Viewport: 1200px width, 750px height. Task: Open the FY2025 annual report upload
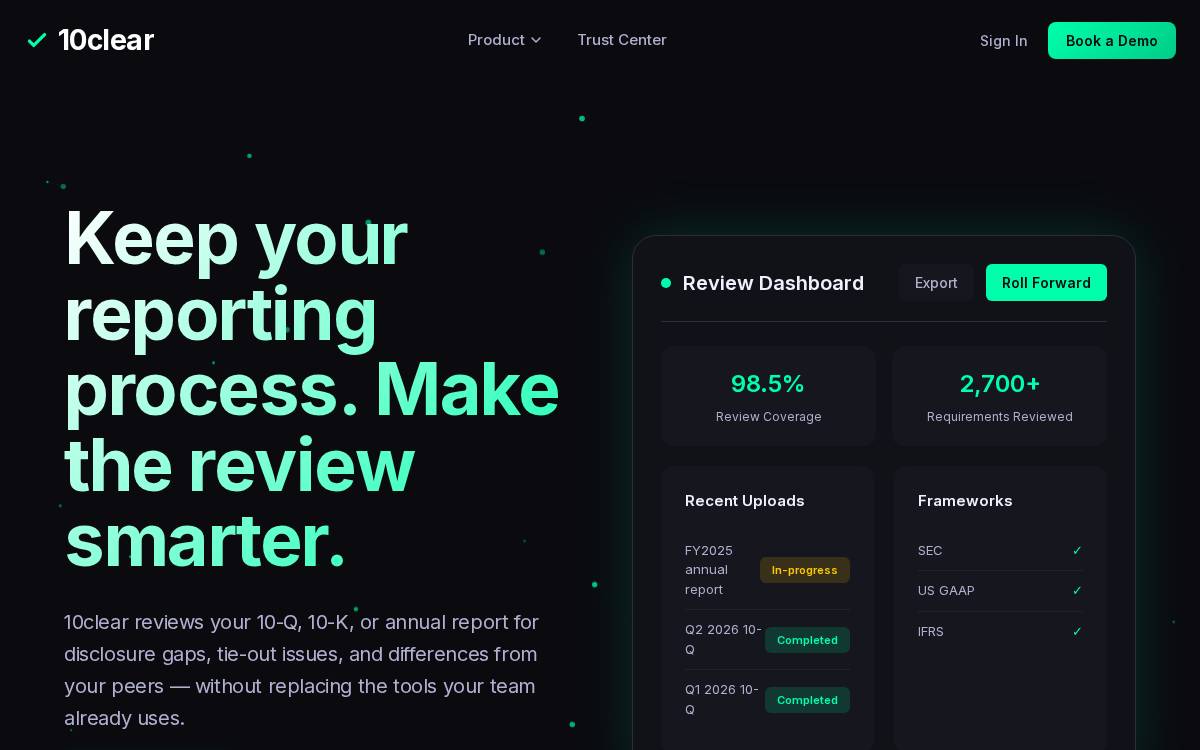709,570
